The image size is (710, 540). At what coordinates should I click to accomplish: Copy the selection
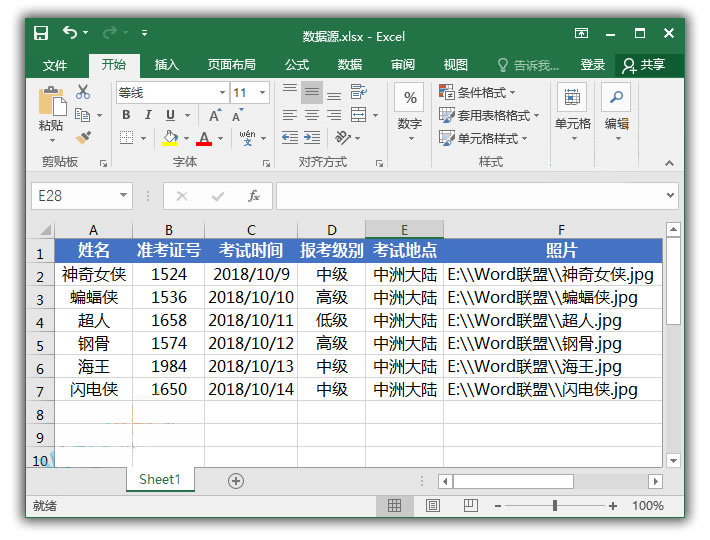82,115
